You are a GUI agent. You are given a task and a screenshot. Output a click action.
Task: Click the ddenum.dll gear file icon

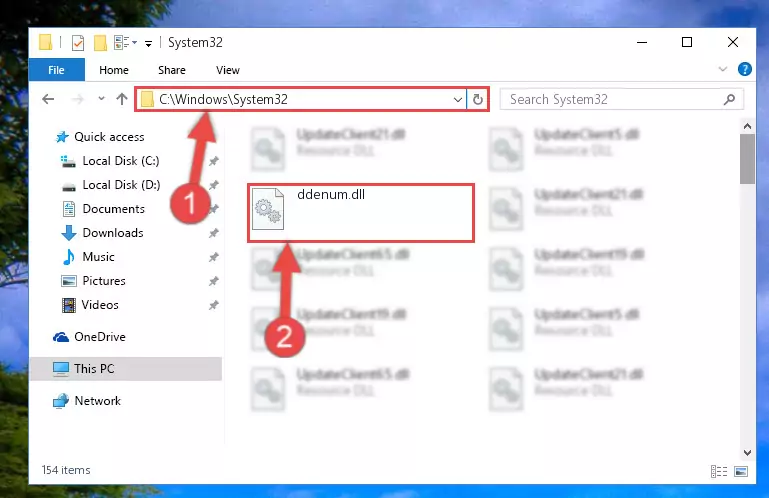tap(268, 210)
